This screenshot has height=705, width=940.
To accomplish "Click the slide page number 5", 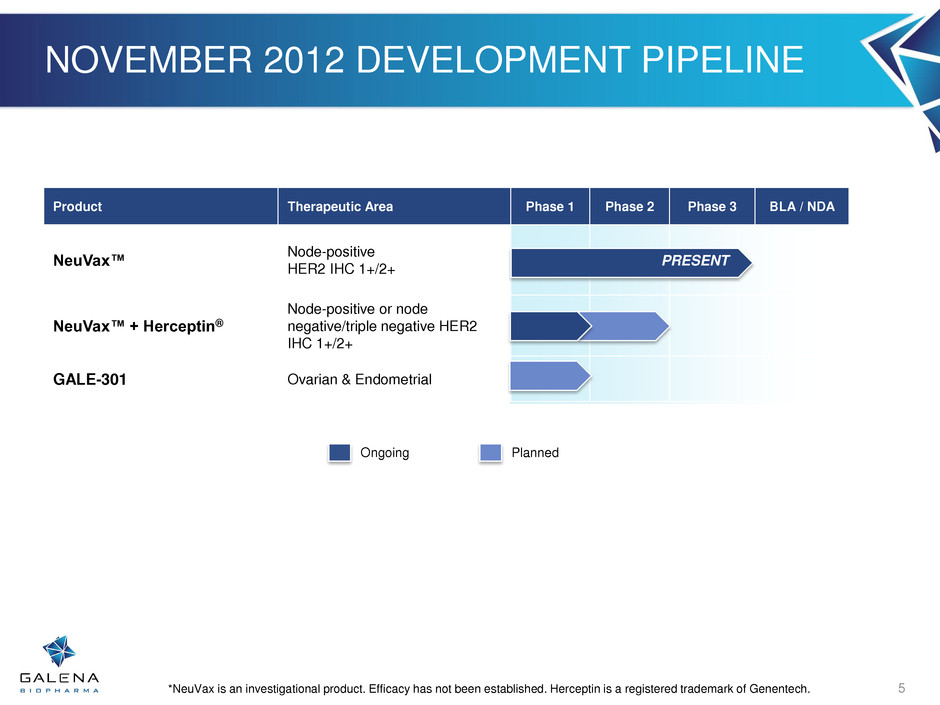I will coord(902,688).
